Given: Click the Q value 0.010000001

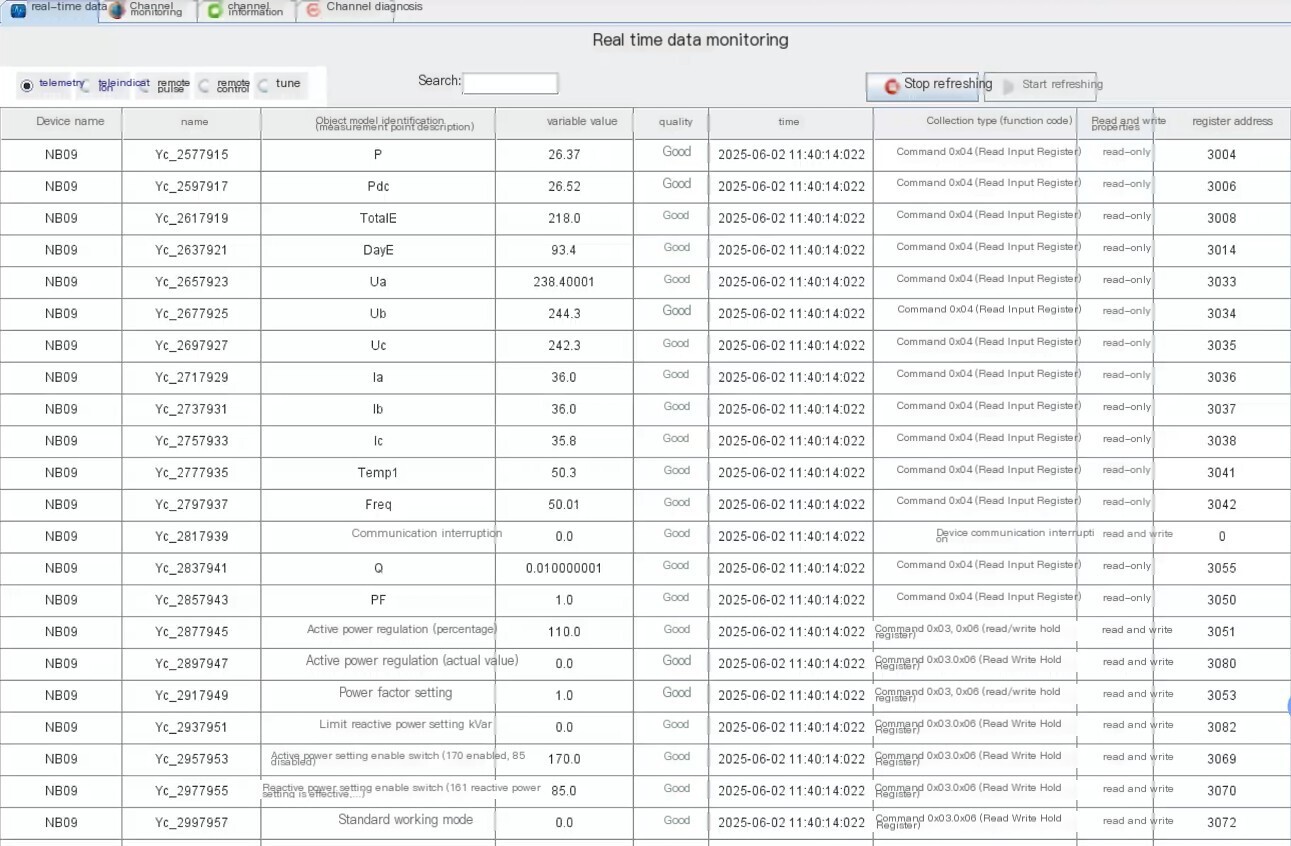Looking at the screenshot, I should [x=564, y=569].
